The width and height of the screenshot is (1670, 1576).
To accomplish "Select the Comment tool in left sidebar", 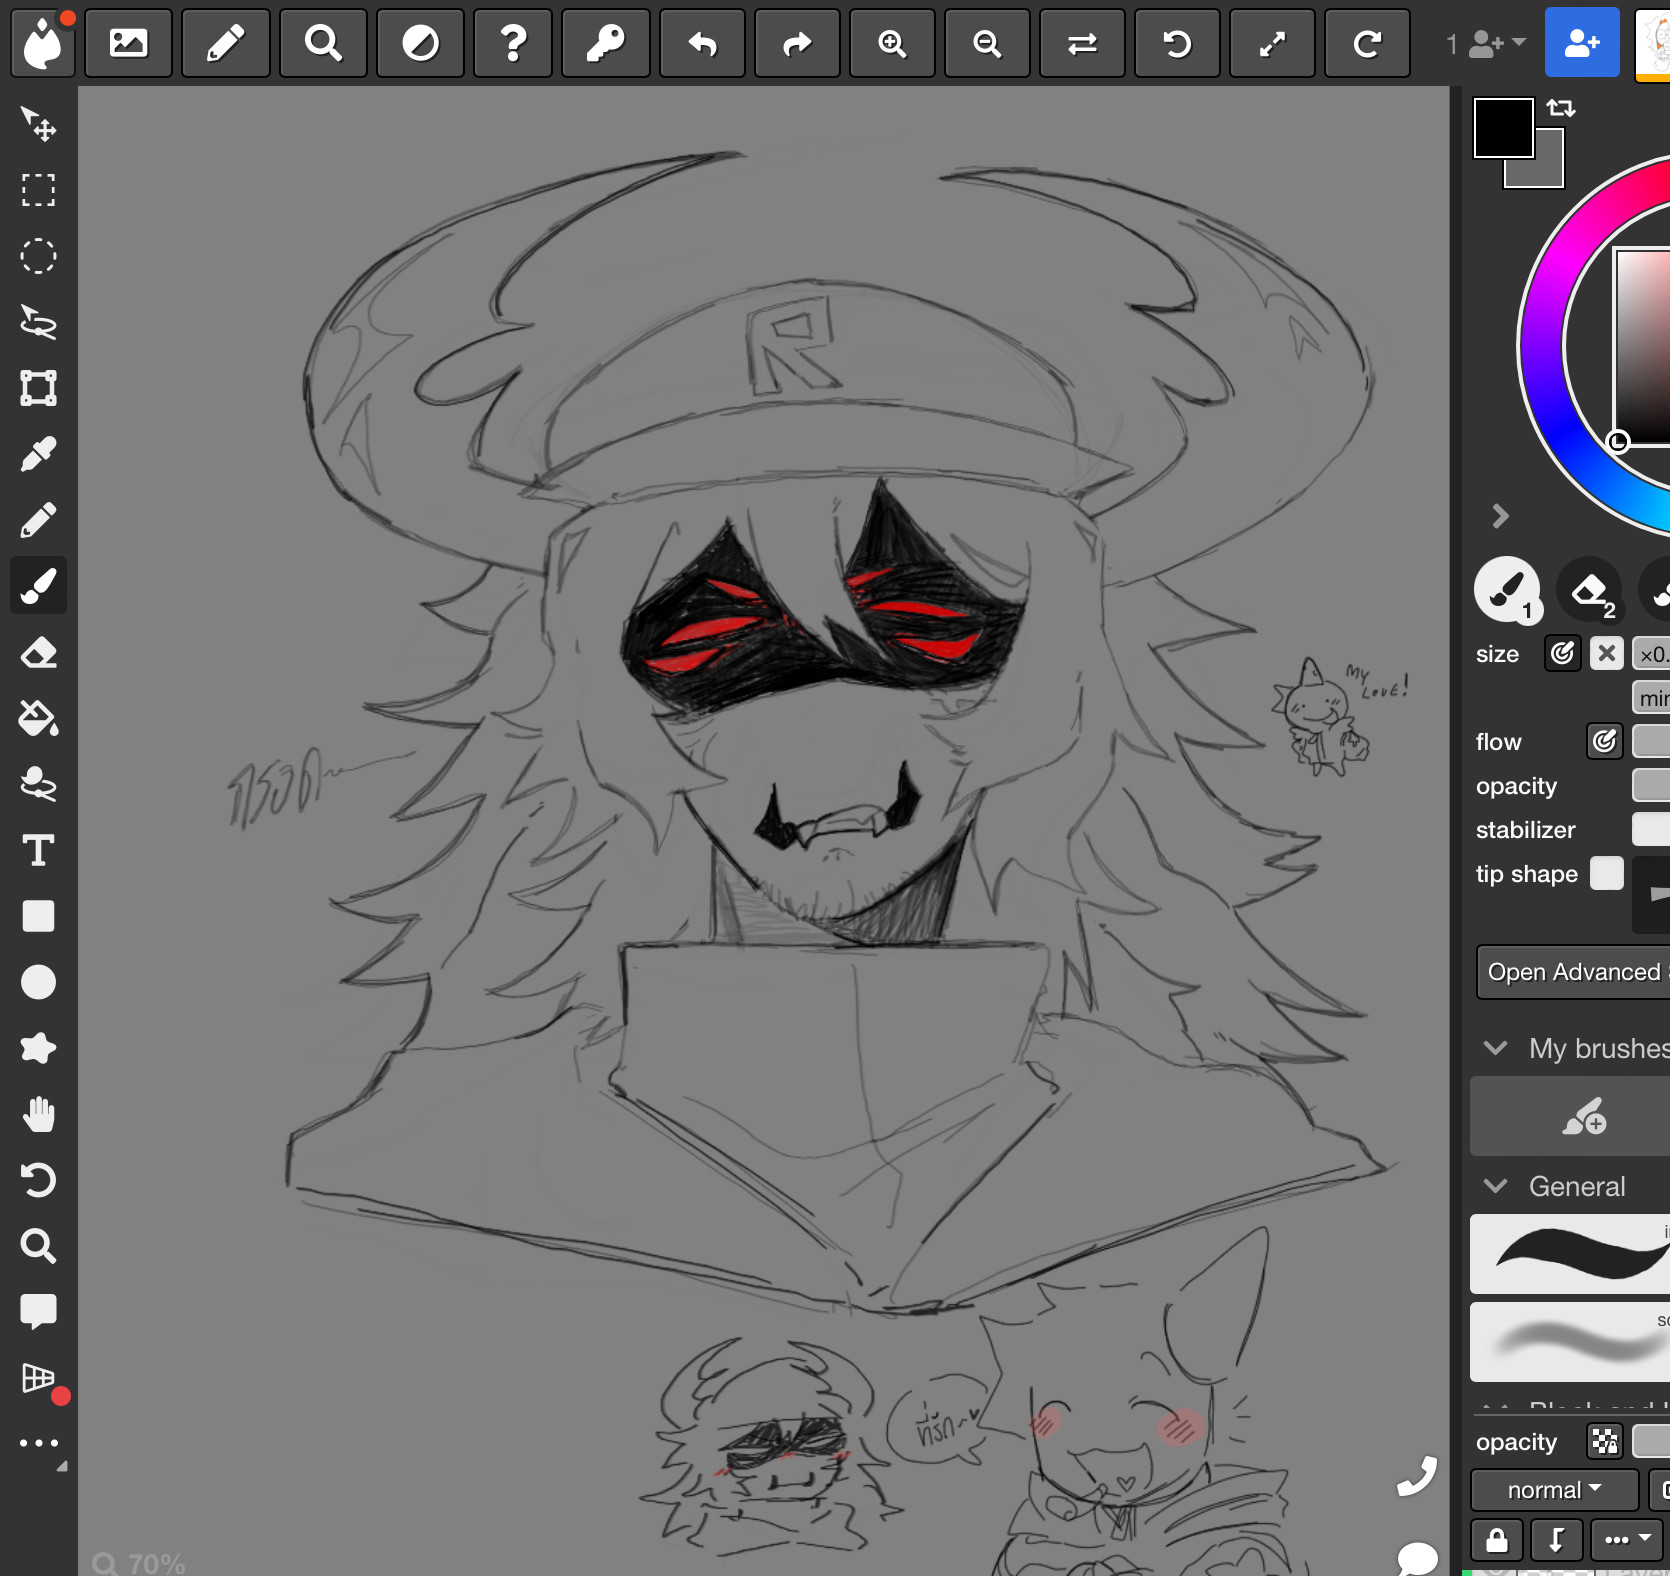I will tap(38, 1312).
